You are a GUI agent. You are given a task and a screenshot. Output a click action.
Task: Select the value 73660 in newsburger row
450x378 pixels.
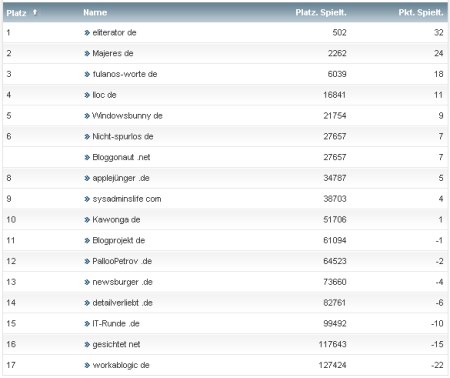(335, 282)
